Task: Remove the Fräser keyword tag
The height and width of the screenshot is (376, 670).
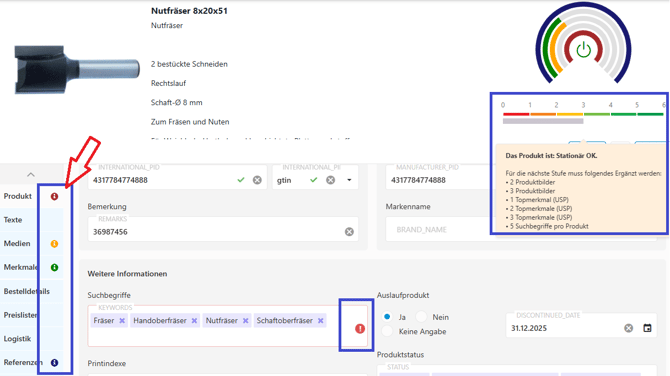Action: tap(122, 320)
